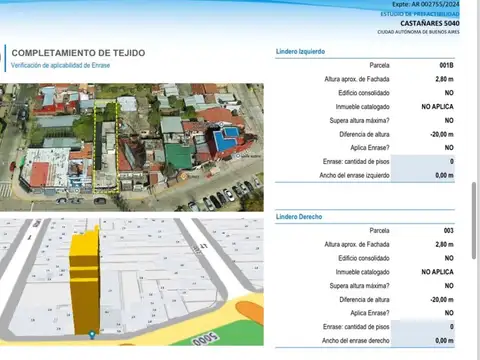Image resolution: width=480 pixels, height=360 pixels.
Task: Click the 'Ancho del enrase derecho' label
Action: (356, 341)
